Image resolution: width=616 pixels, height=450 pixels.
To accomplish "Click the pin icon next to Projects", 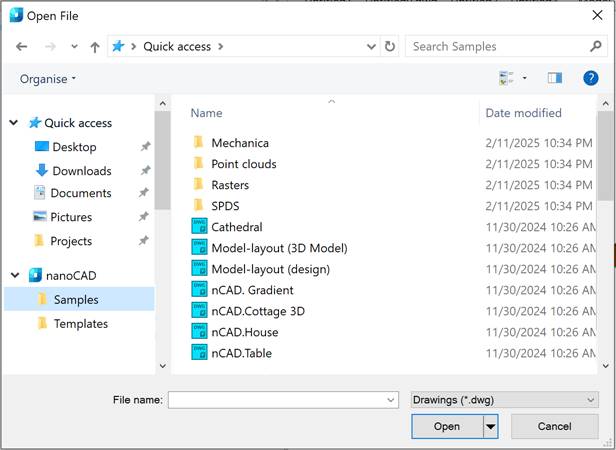I will [x=144, y=240].
